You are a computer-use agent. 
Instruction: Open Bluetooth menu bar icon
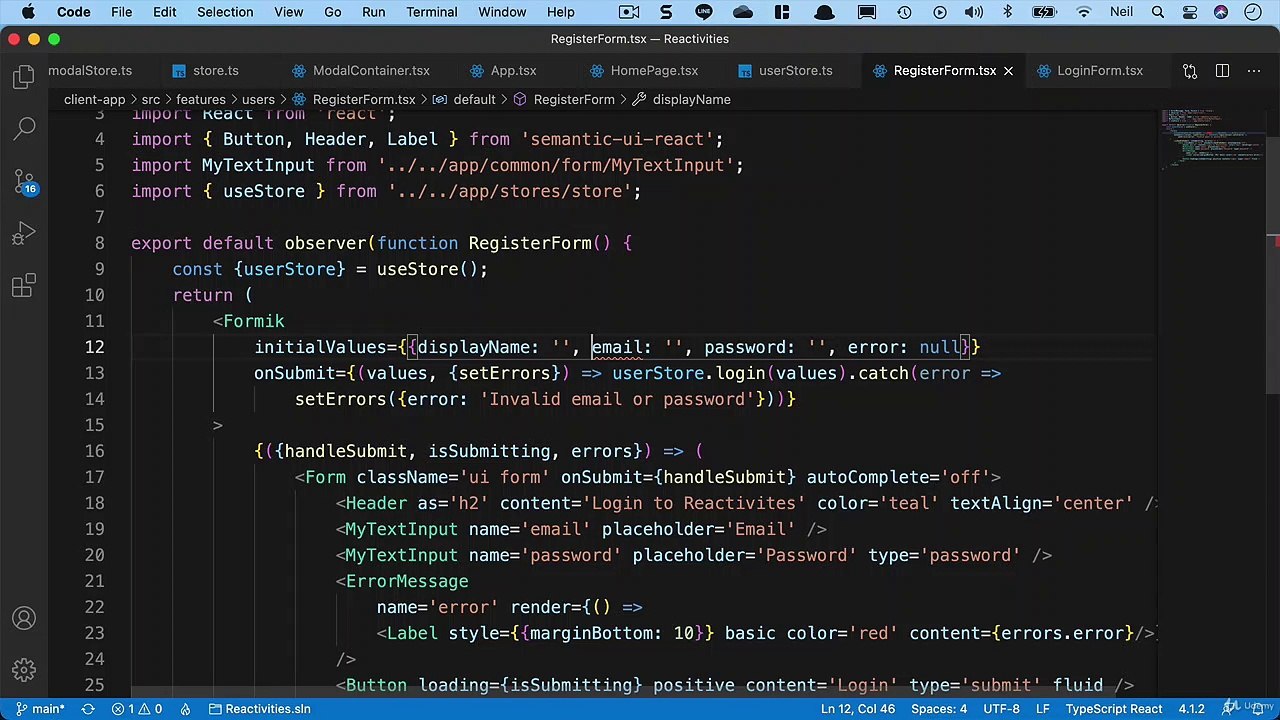pos(1008,12)
